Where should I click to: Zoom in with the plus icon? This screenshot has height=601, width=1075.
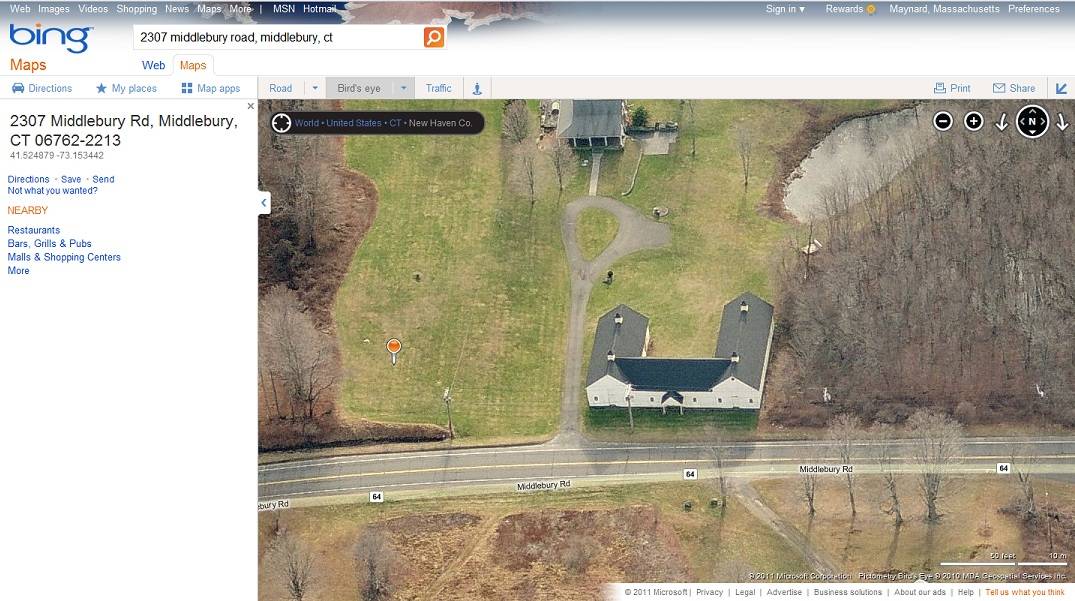(x=974, y=121)
